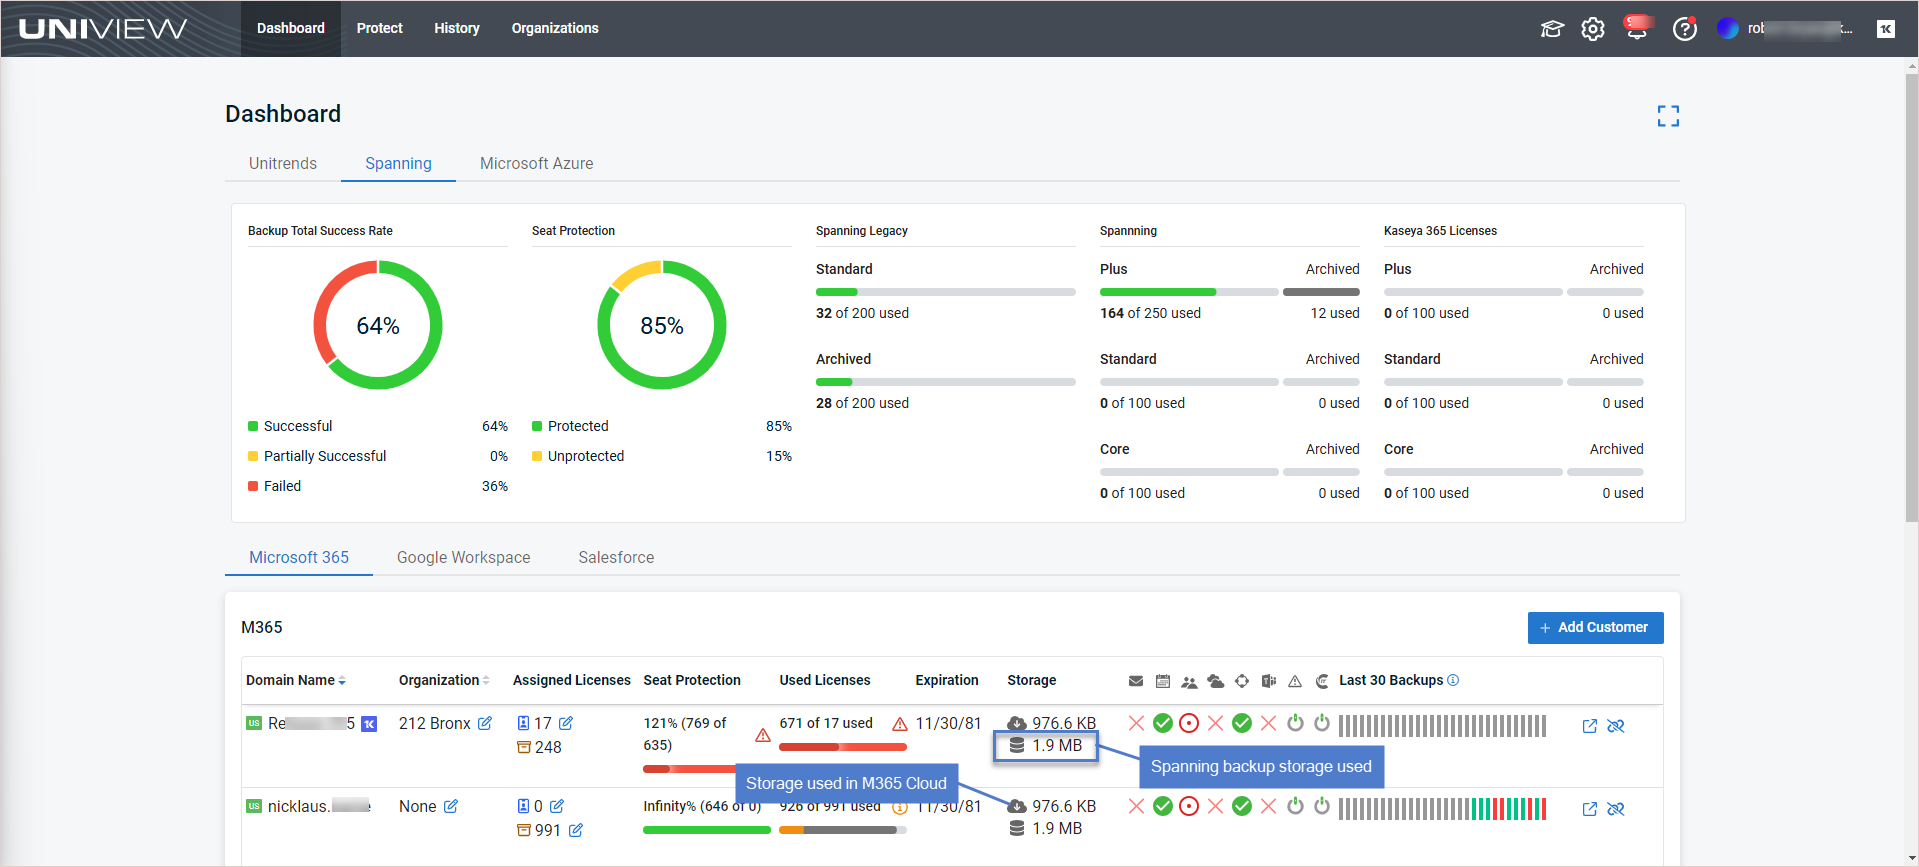The width and height of the screenshot is (1919, 867).
Task: Open the Protect menu
Action: (x=379, y=28)
